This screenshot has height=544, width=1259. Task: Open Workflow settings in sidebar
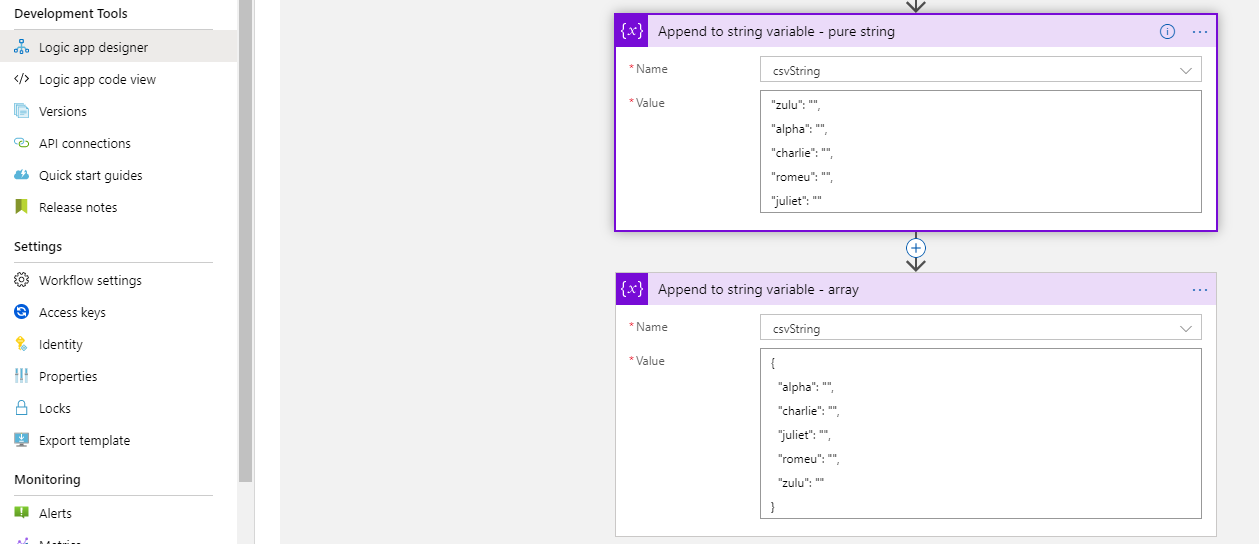pos(90,280)
